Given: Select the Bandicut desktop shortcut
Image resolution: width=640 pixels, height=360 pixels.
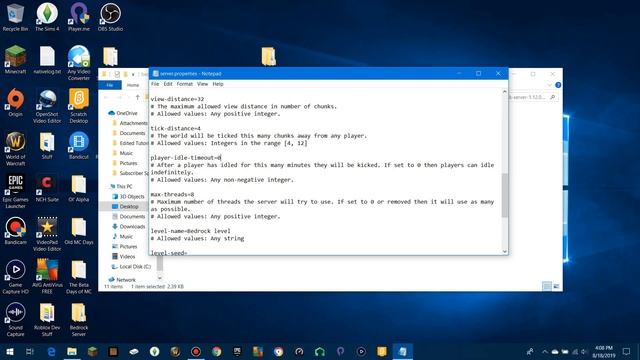Looking at the screenshot, I should (79, 145).
